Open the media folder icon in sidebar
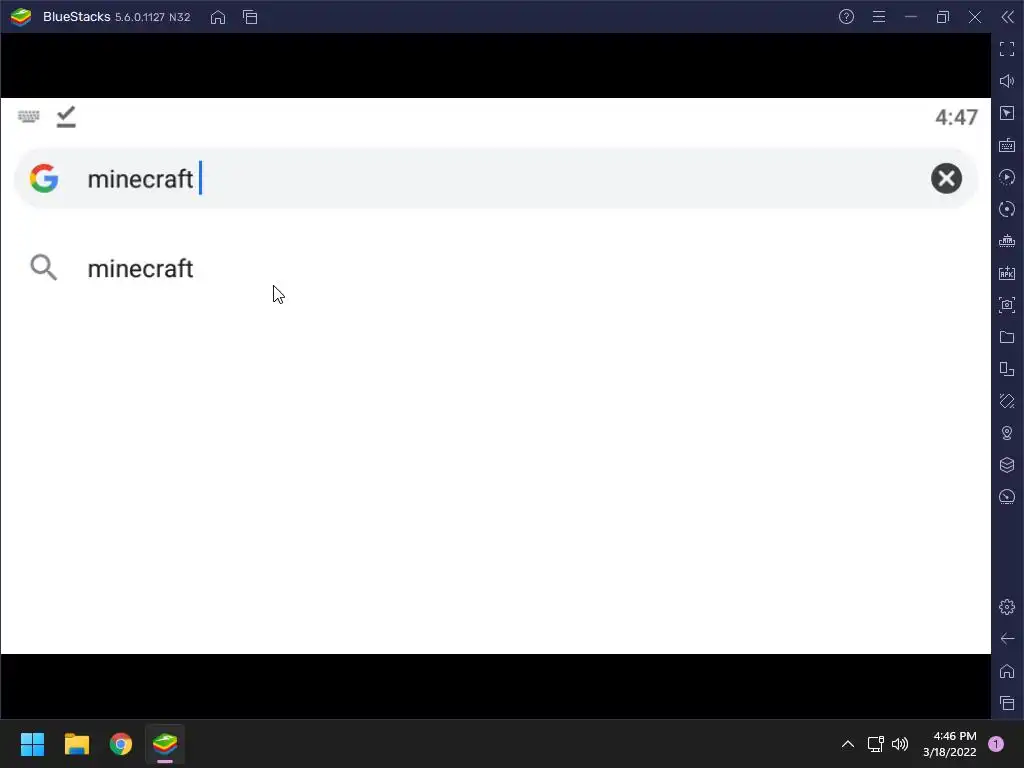 pos(1007,337)
